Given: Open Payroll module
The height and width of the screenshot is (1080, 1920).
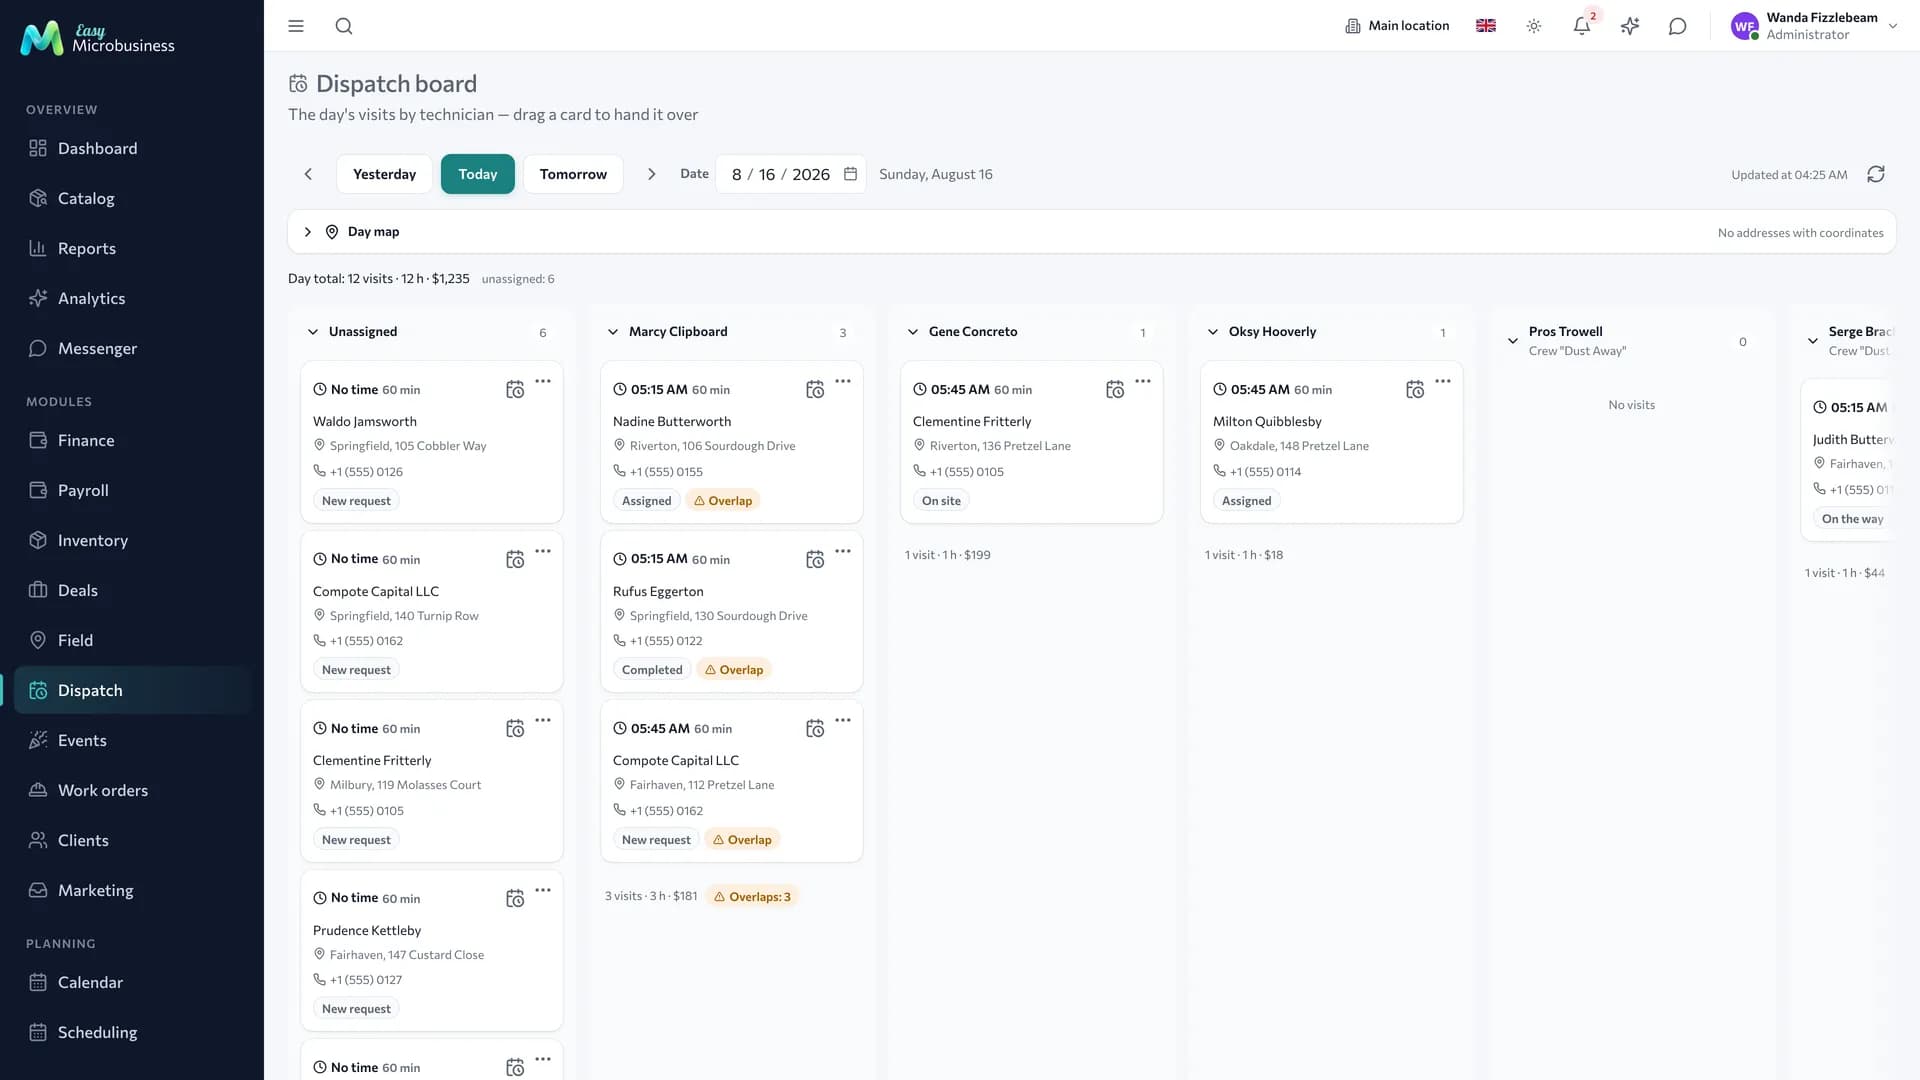Looking at the screenshot, I should 132,490.
